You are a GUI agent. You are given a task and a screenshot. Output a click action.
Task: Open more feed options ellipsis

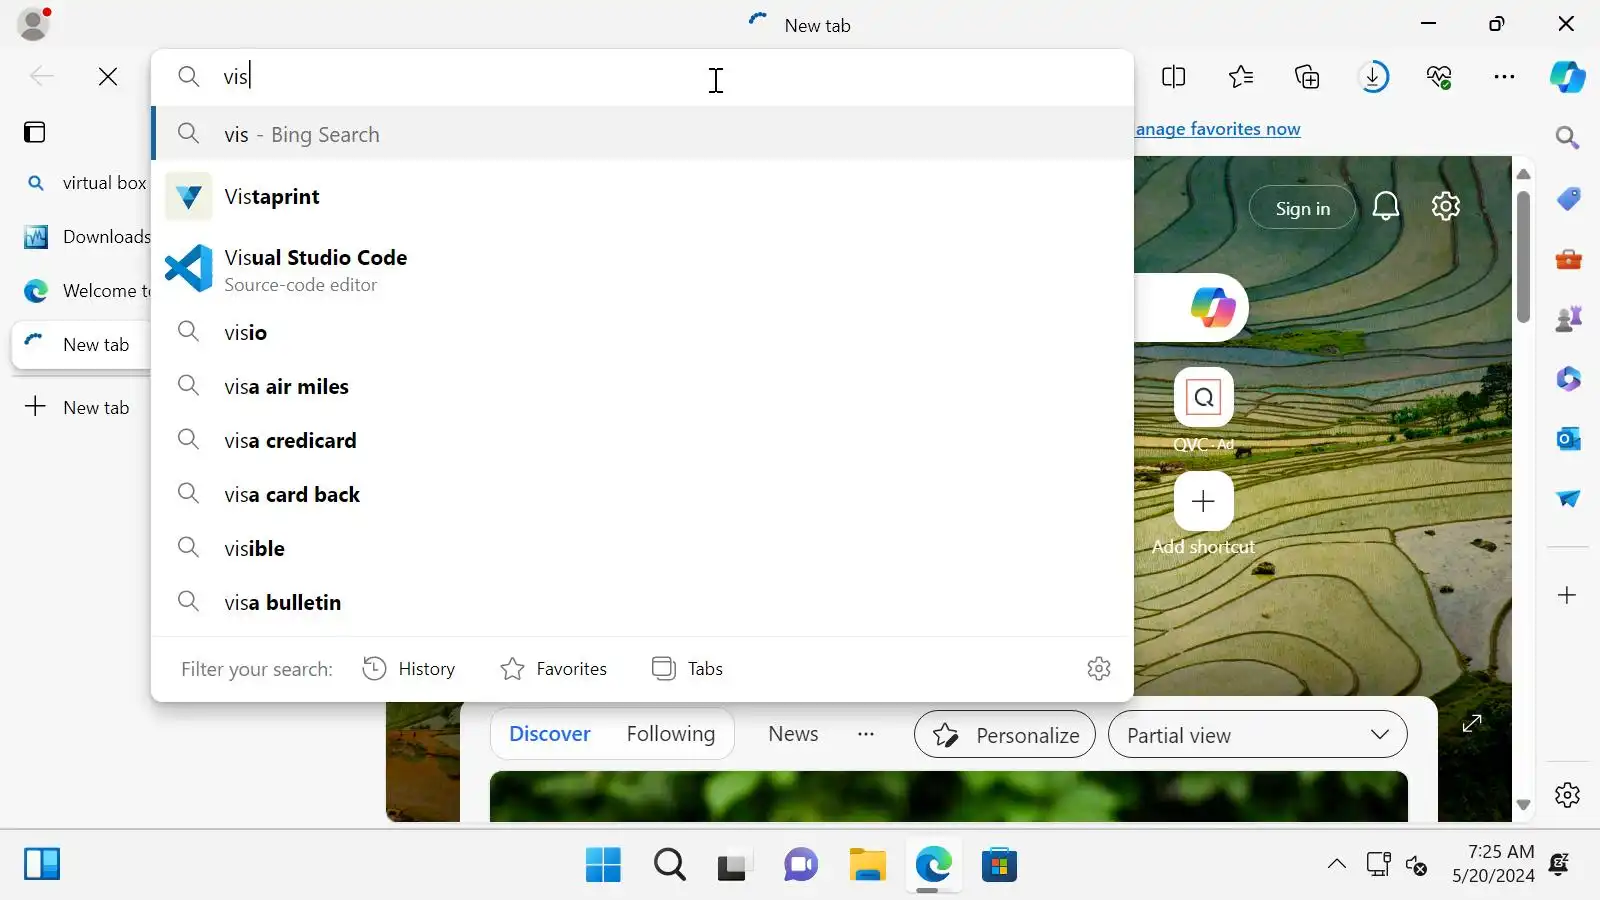coord(866,734)
